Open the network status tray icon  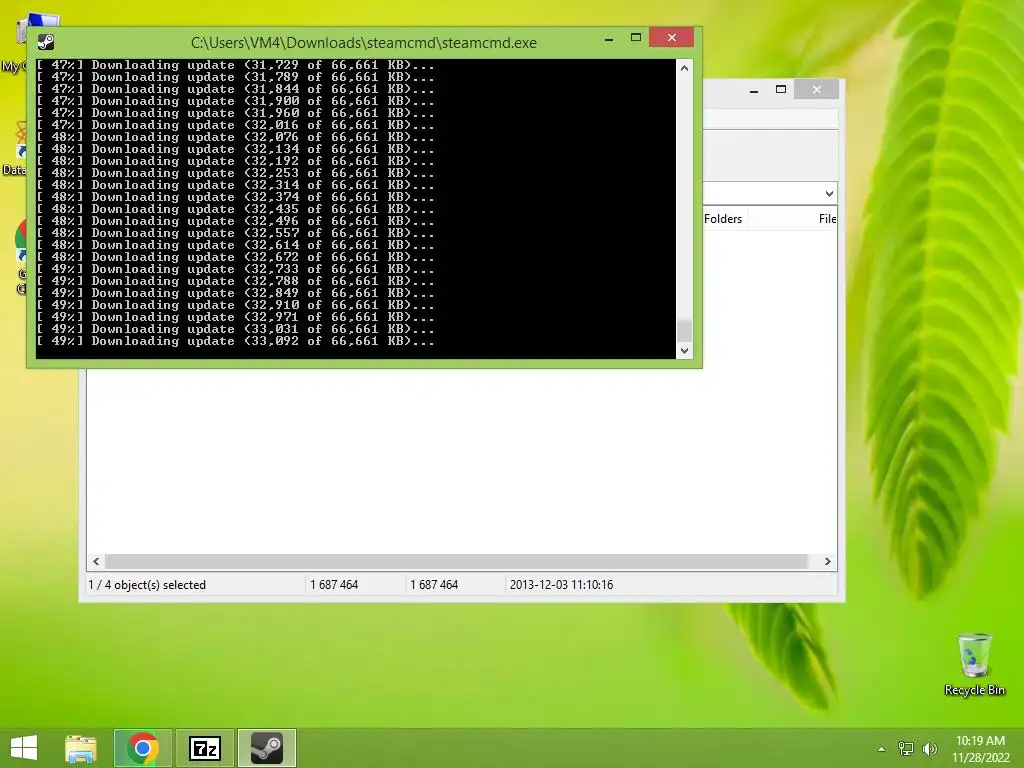[906, 748]
